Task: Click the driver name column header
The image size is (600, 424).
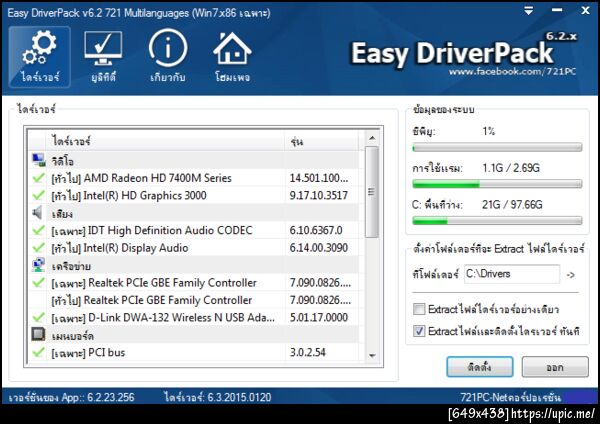Action: (165, 142)
